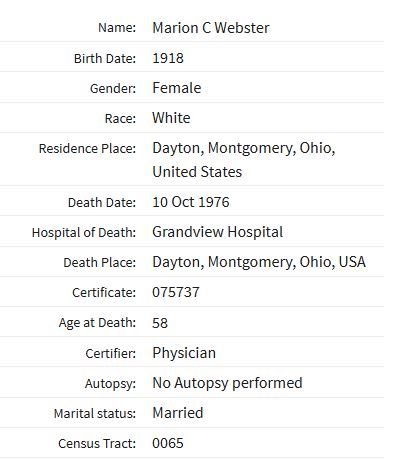
Task: Click the residence place Dayton, Montgomery, Ohio
Action: 244,148
